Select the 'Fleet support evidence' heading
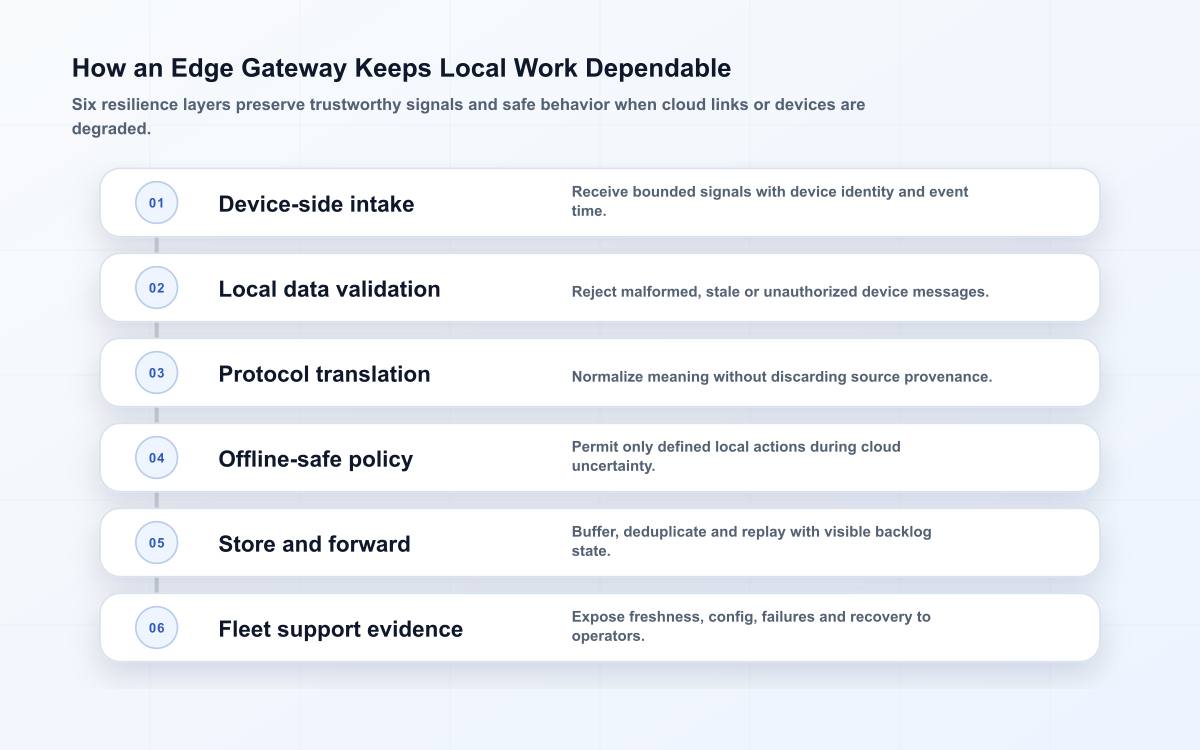Image resolution: width=1200 pixels, height=750 pixels. pyautogui.click(x=340, y=629)
